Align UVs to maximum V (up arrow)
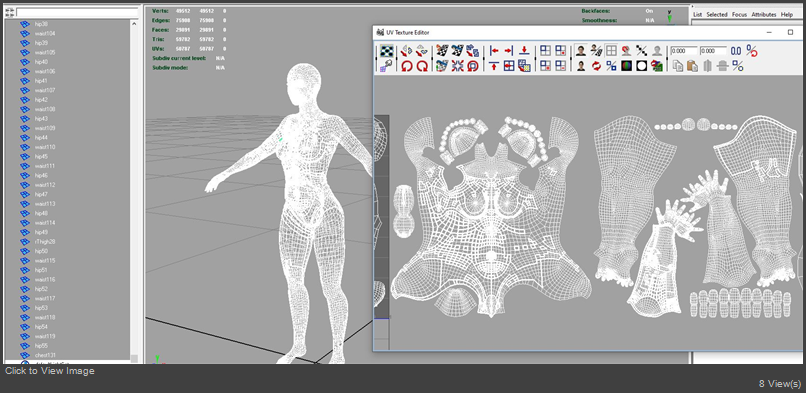The image size is (806, 393). click(x=493, y=66)
